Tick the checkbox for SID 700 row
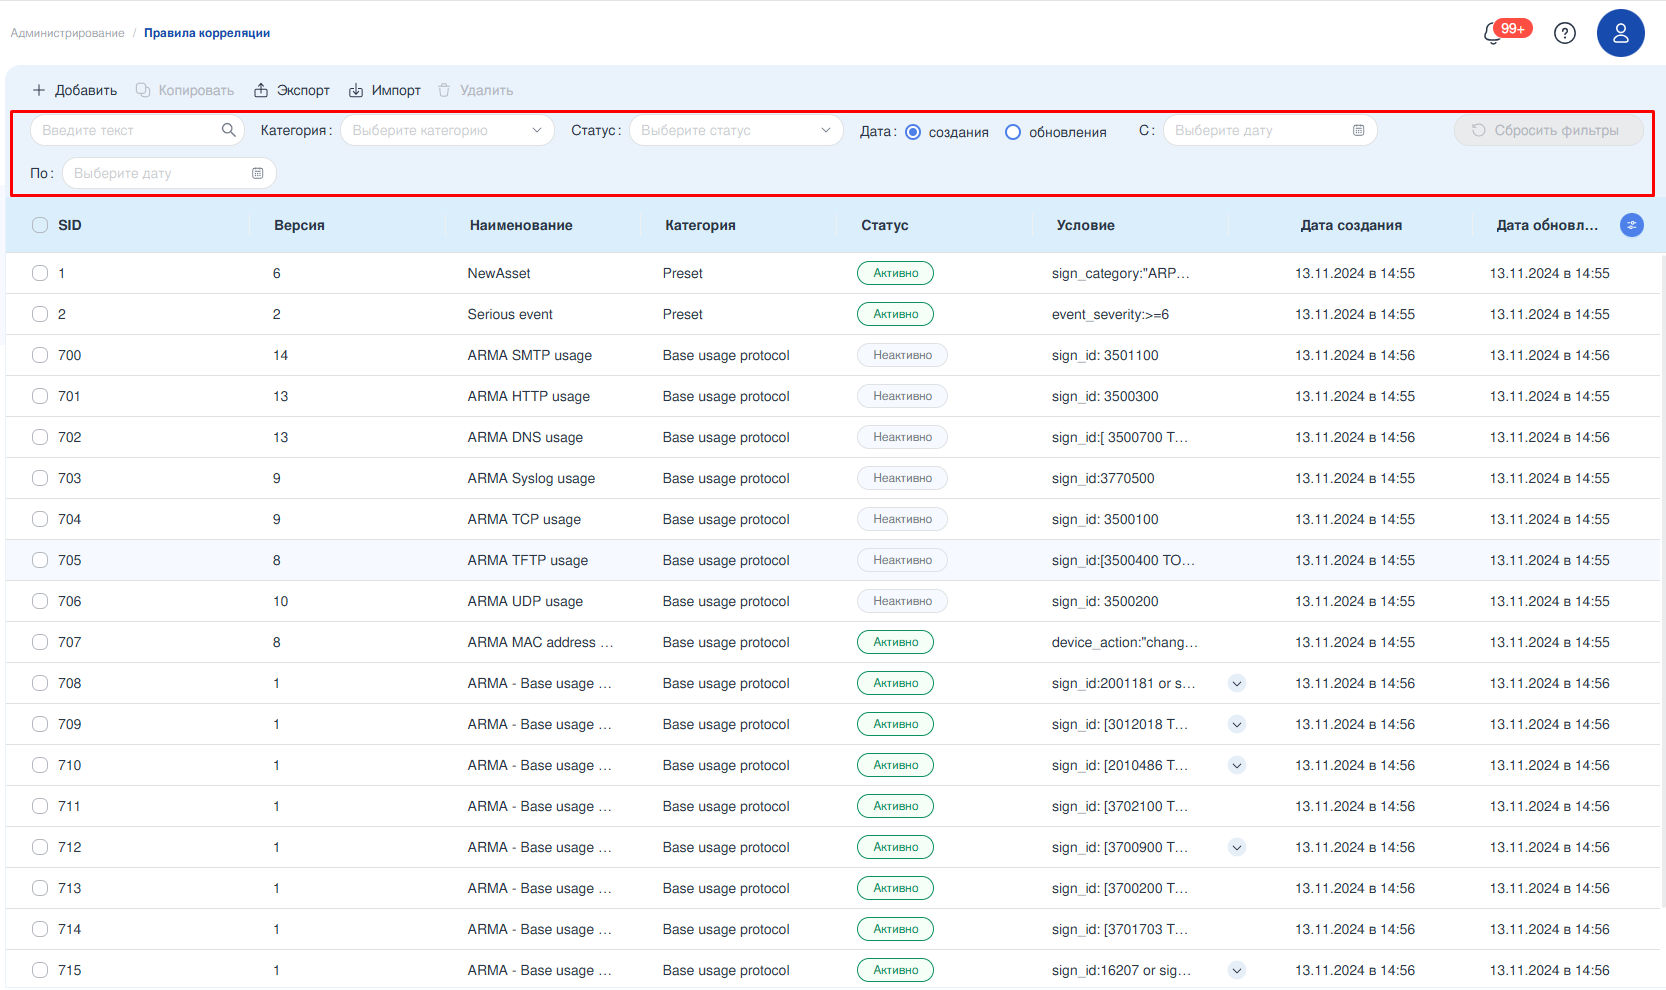The image size is (1666, 990). (x=40, y=355)
